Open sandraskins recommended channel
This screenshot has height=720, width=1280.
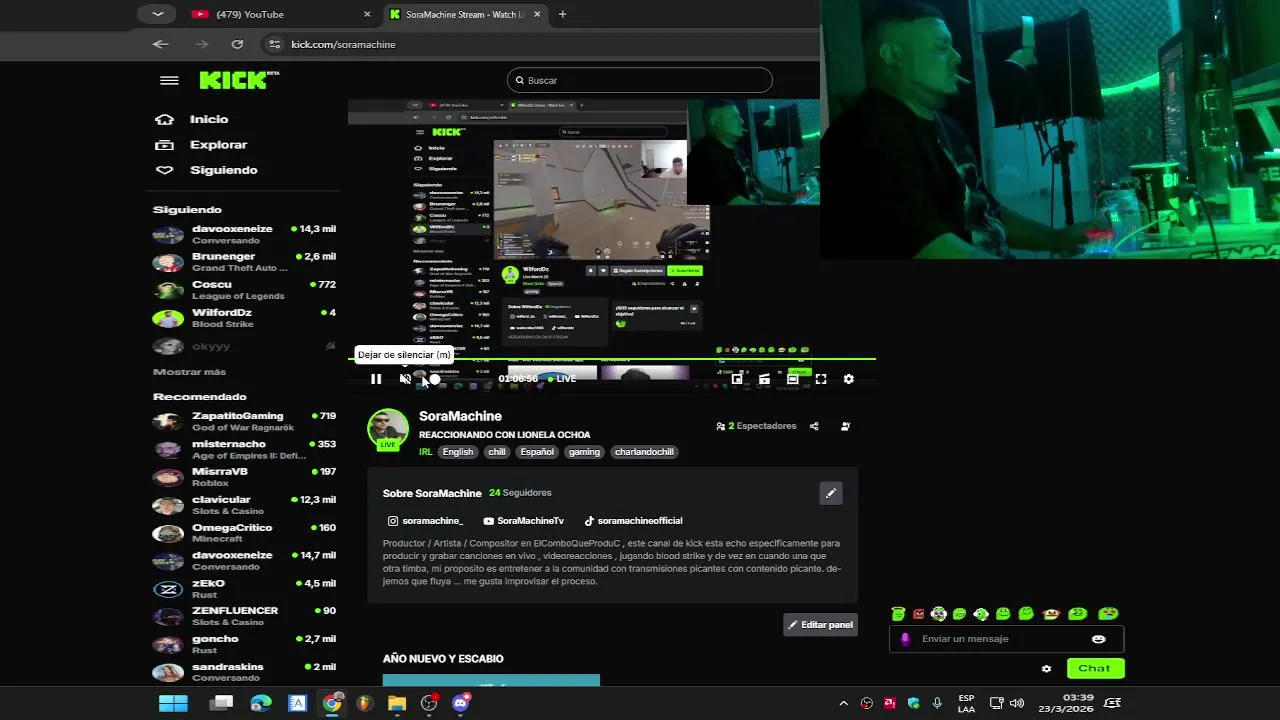[245, 672]
